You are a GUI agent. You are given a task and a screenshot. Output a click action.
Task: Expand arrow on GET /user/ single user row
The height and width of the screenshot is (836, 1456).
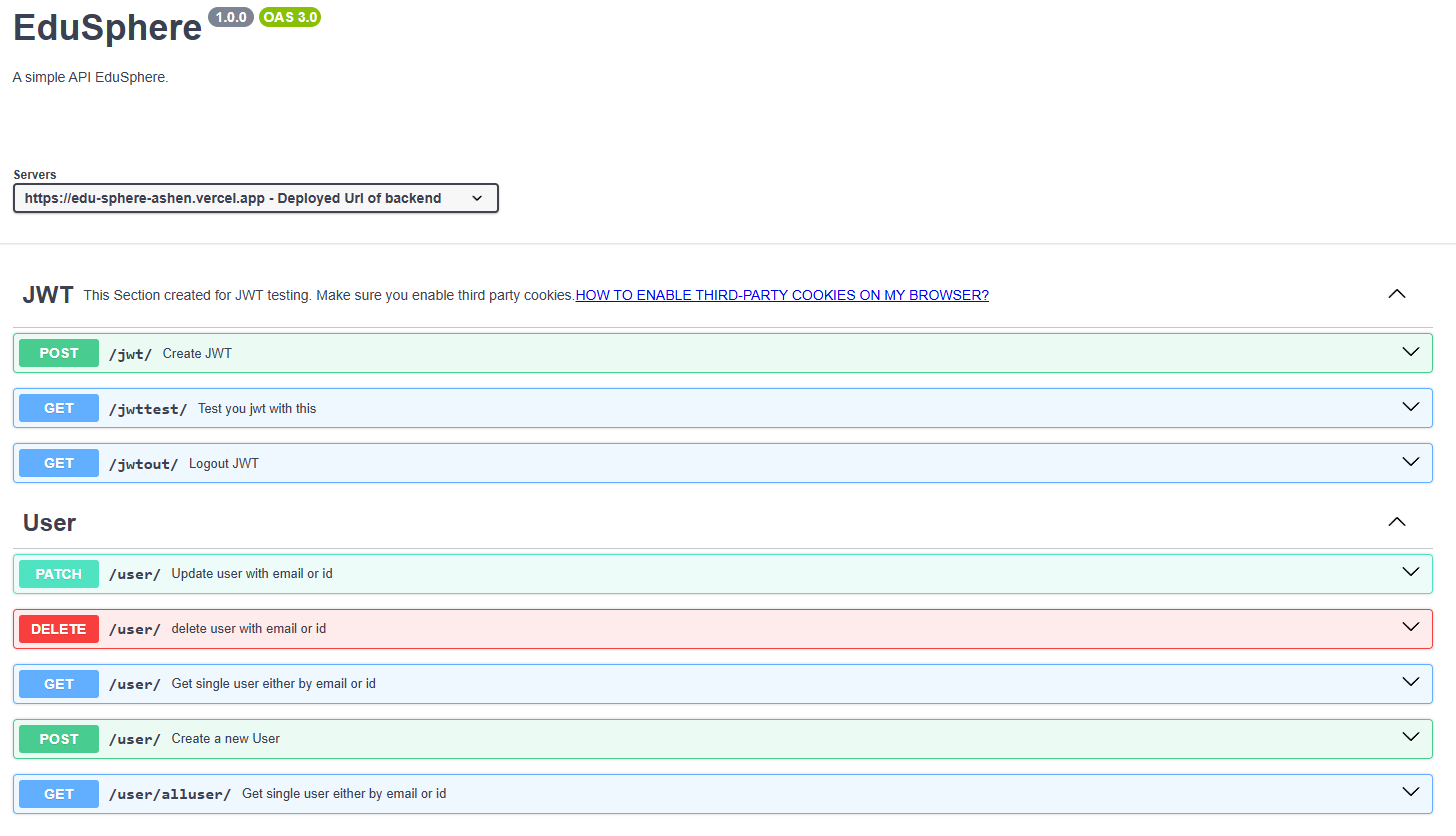(1411, 683)
